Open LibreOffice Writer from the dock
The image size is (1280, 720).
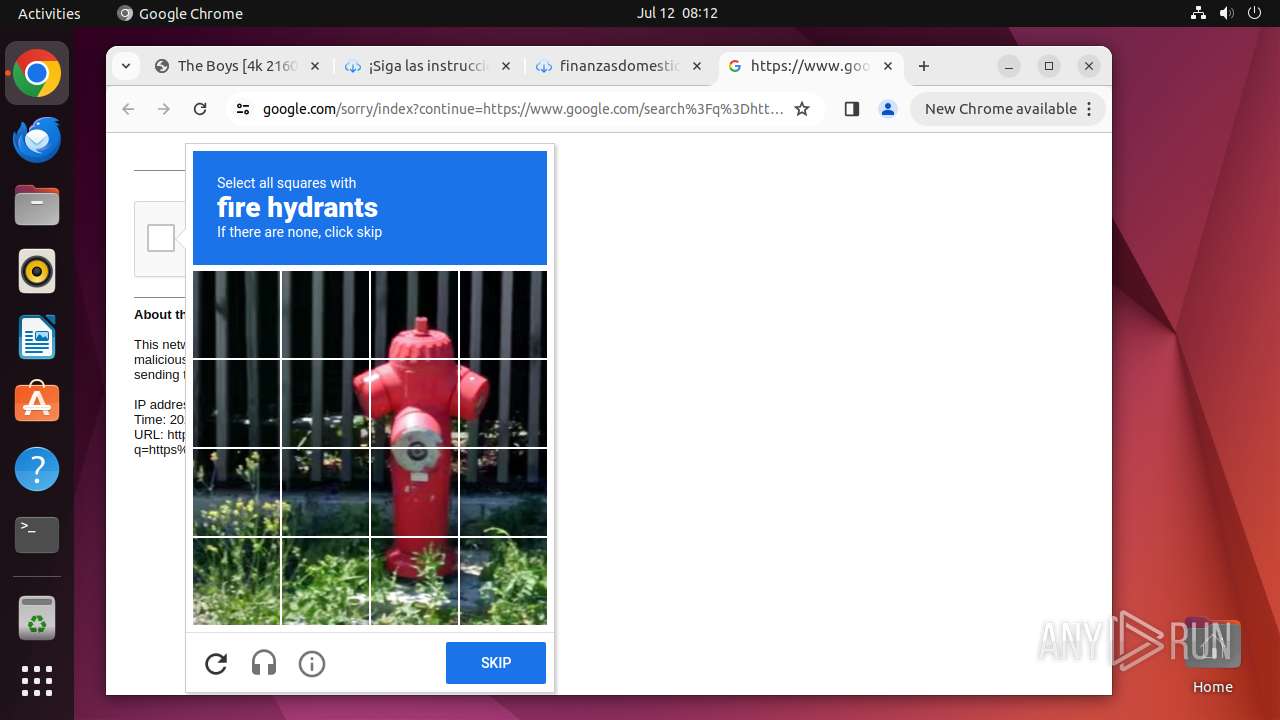pyautogui.click(x=37, y=338)
